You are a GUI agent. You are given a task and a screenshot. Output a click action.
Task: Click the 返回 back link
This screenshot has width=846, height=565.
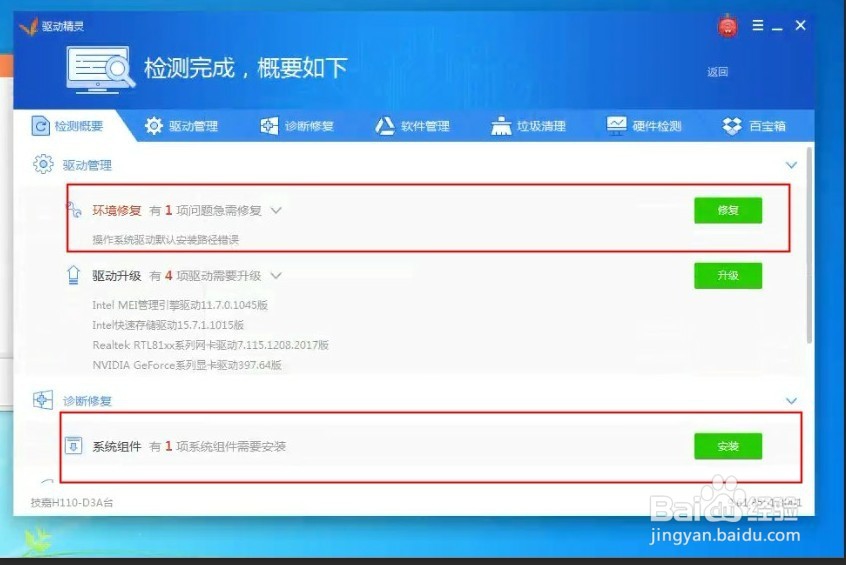[718, 72]
